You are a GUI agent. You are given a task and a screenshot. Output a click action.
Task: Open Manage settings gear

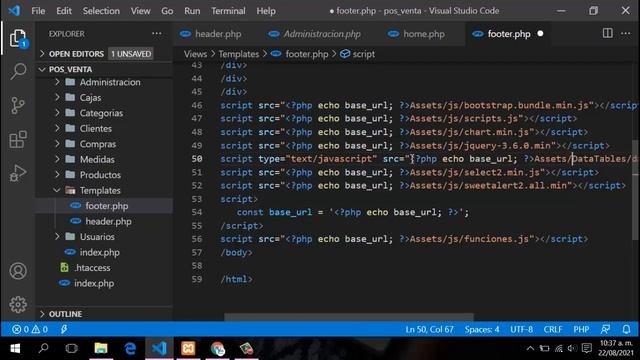tap(18, 304)
